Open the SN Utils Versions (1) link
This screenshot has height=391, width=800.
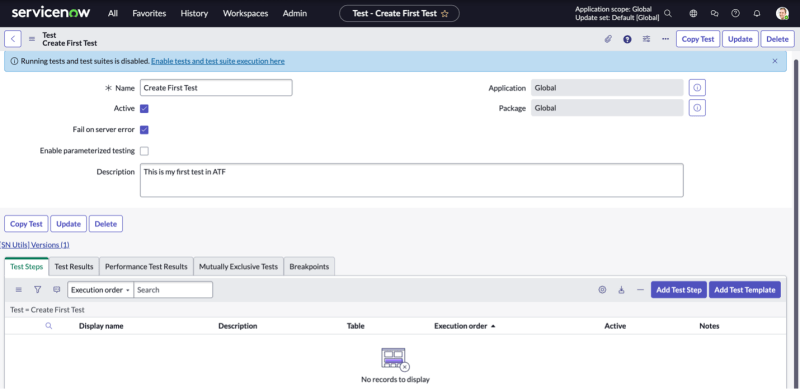[35, 245]
